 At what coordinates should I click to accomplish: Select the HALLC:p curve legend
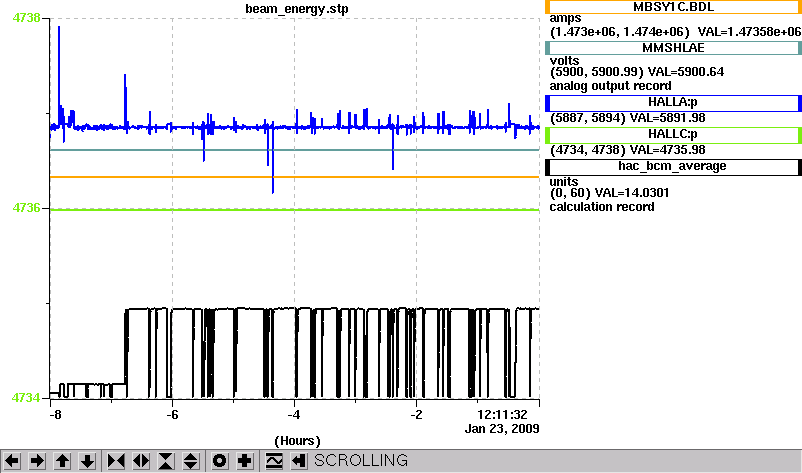pyautogui.click(x=673, y=135)
